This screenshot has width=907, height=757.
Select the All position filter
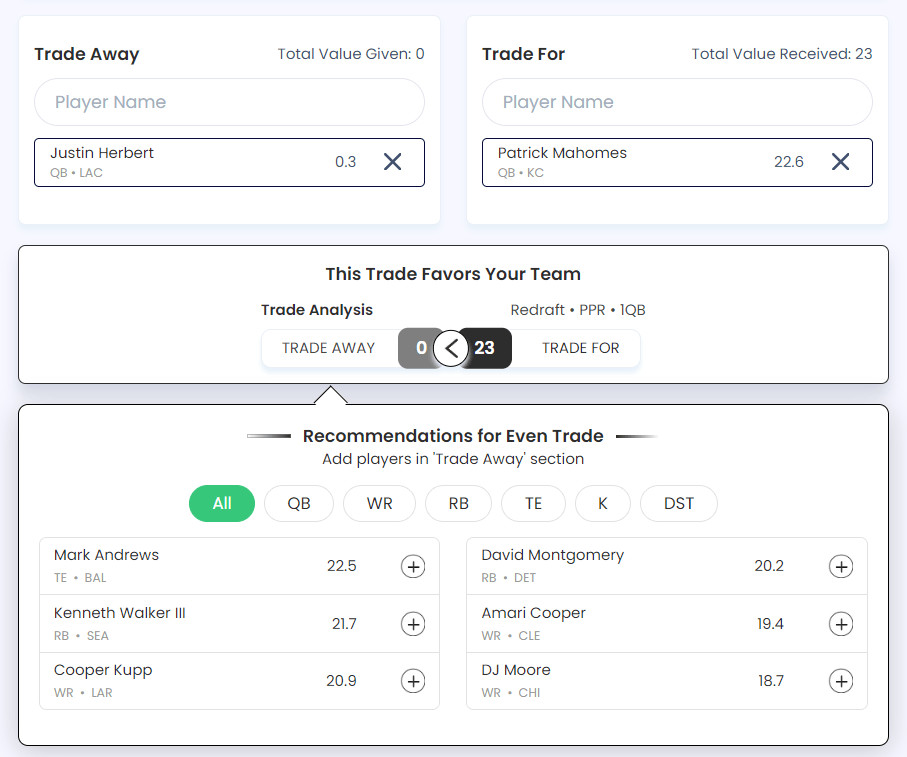[x=222, y=503]
